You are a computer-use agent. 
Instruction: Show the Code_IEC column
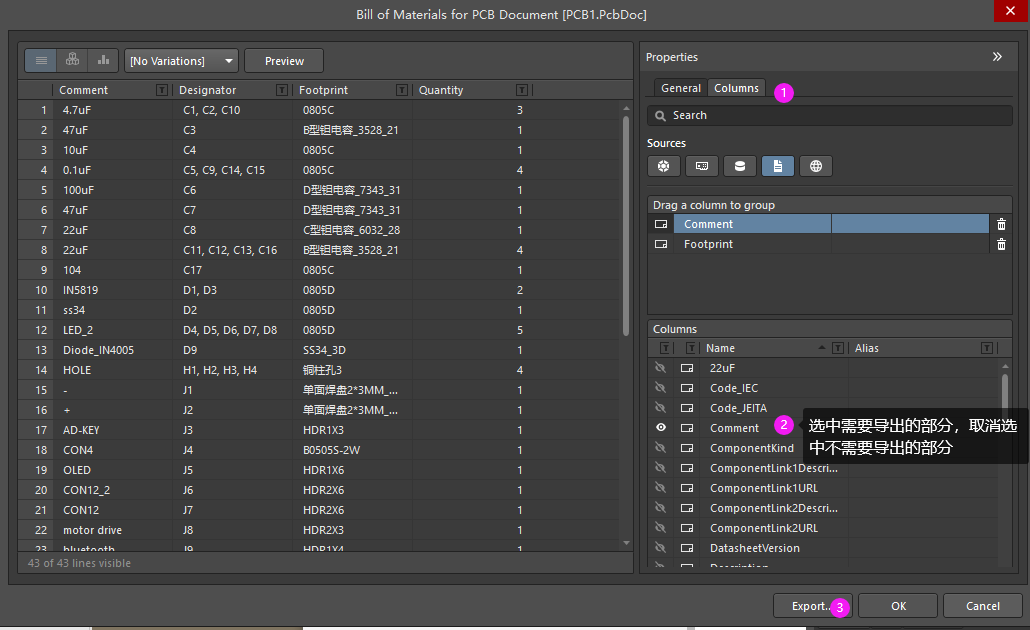coord(661,388)
